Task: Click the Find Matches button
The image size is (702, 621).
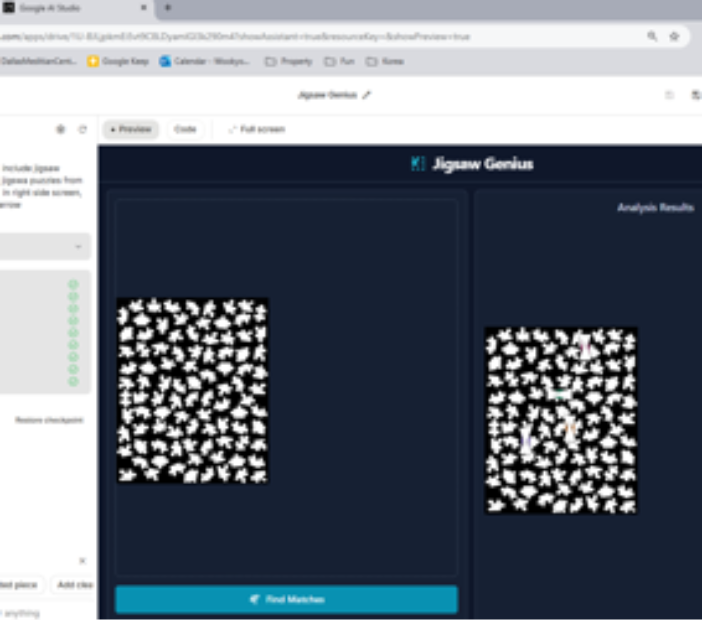Action: tap(286, 599)
